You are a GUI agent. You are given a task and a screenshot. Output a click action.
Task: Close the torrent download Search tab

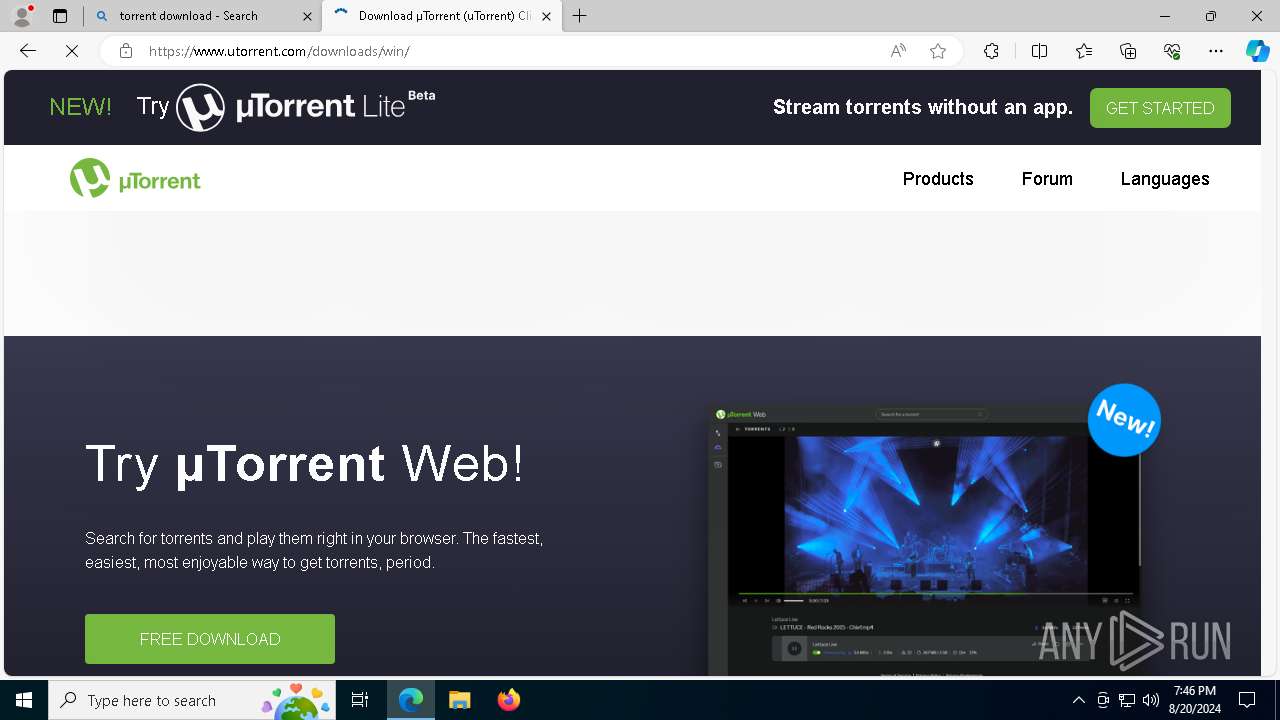pos(307,16)
